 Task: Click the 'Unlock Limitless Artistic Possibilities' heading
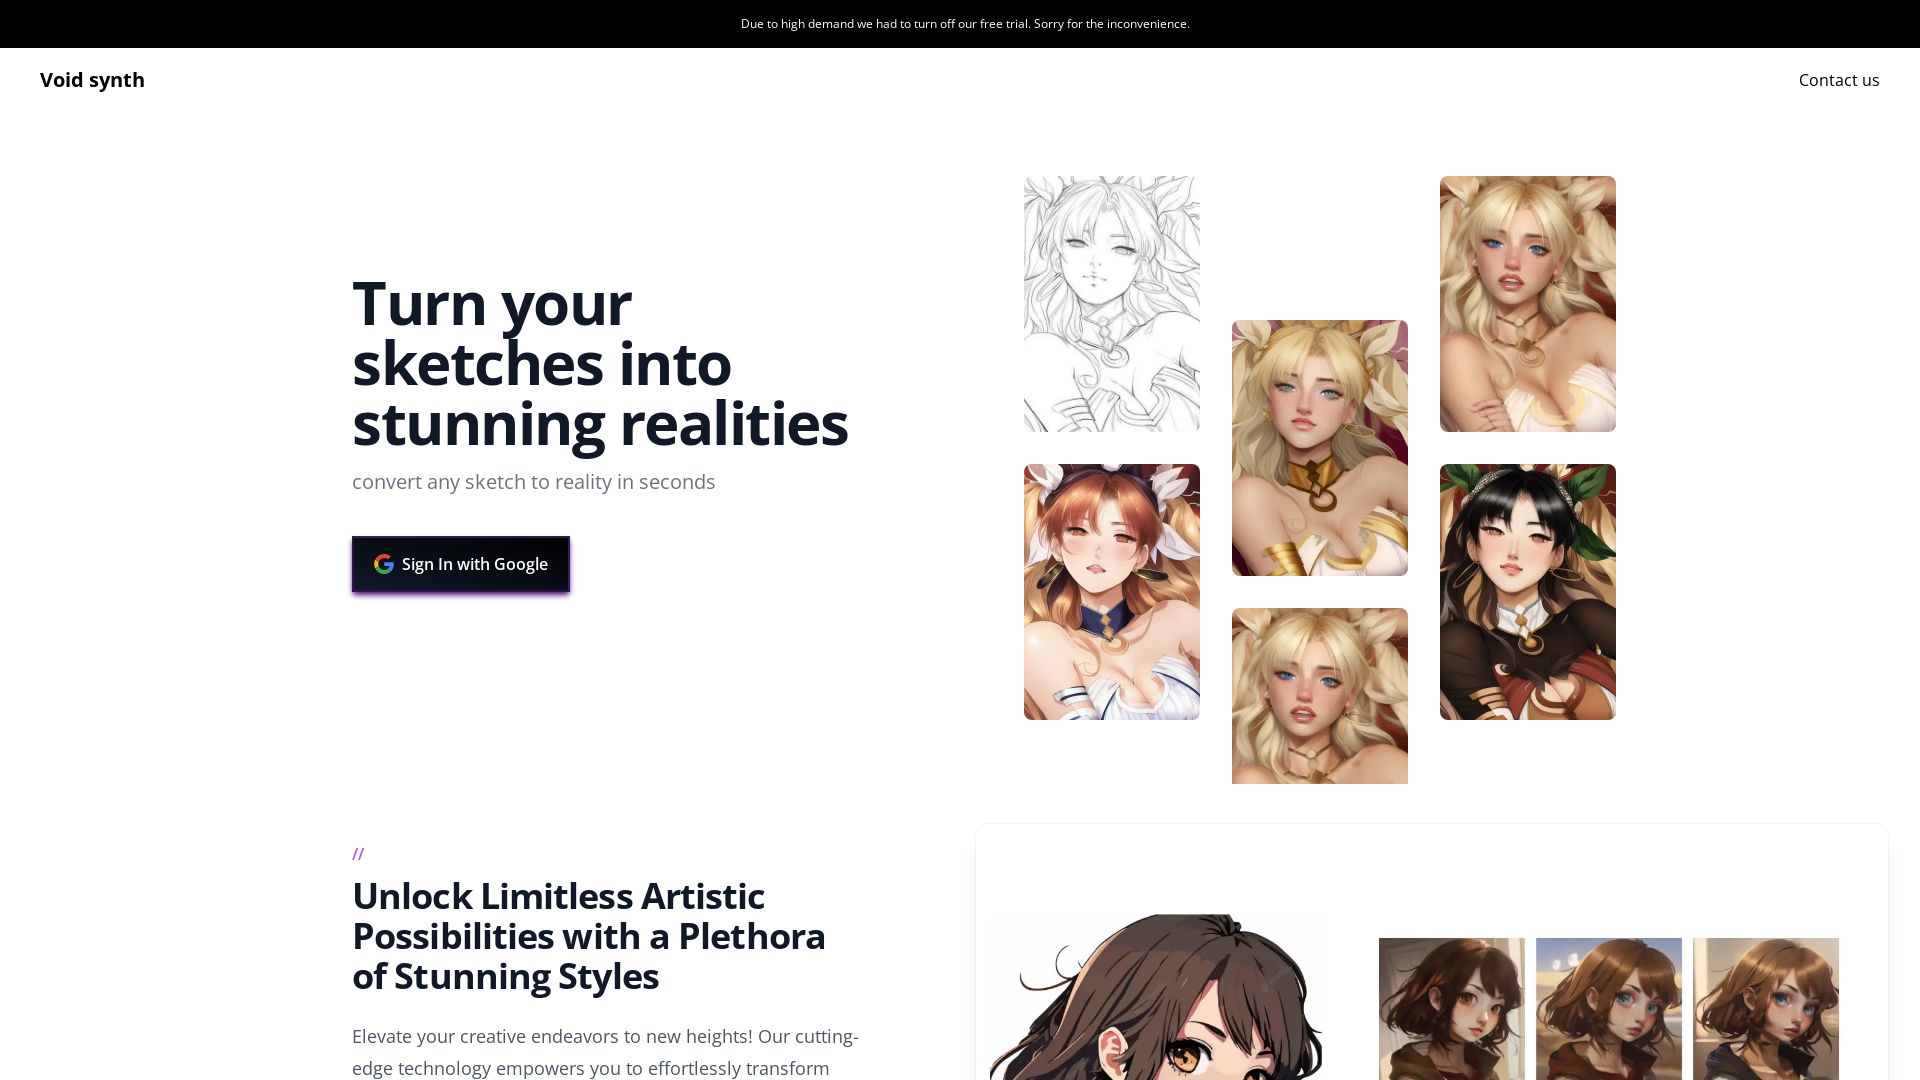point(588,936)
